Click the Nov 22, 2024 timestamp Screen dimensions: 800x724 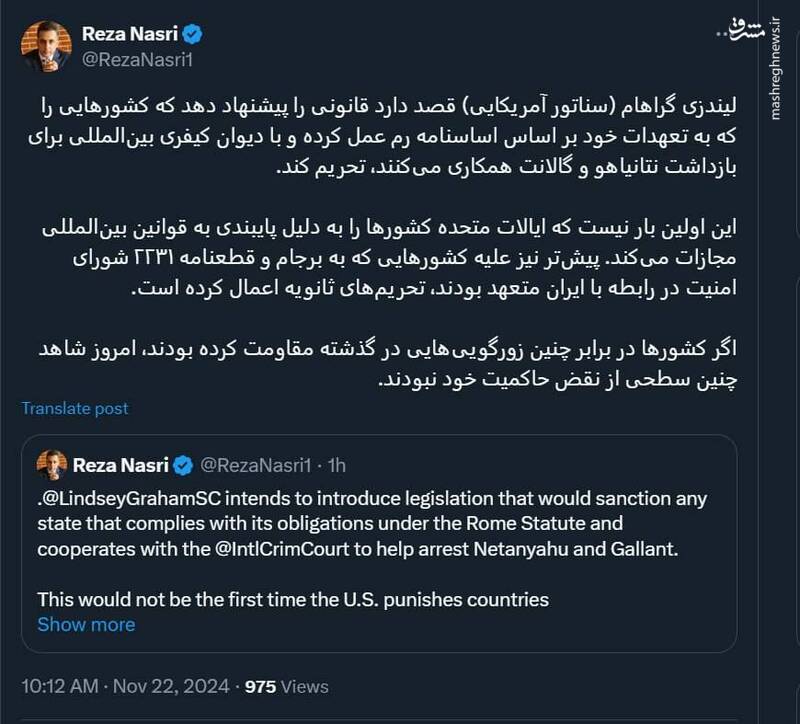coord(172,685)
